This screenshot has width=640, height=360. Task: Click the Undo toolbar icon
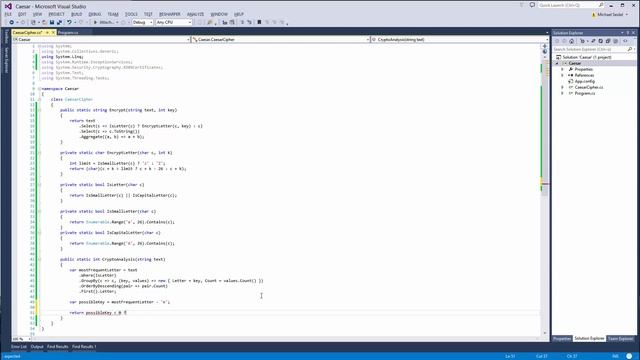(x=69, y=22)
